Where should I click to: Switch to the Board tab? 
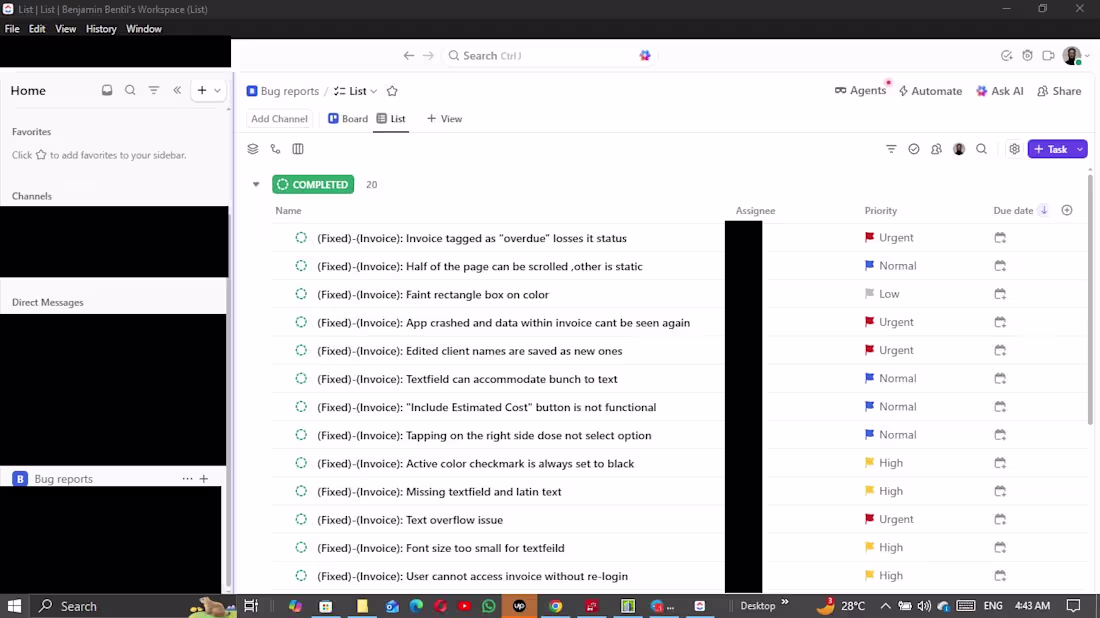coord(348,119)
